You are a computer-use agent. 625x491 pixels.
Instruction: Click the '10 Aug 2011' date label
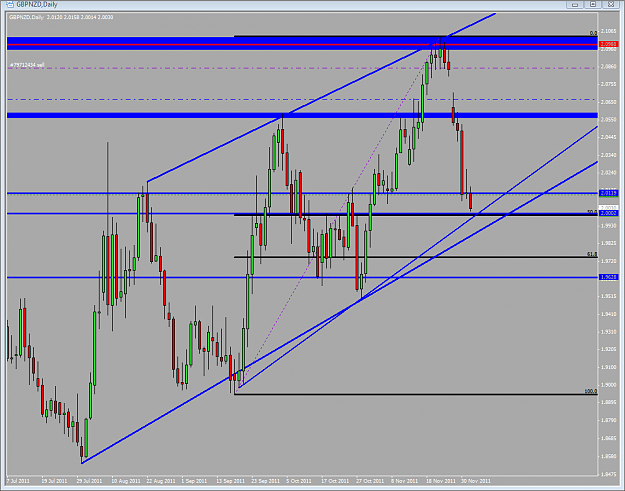click(x=126, y=481)
